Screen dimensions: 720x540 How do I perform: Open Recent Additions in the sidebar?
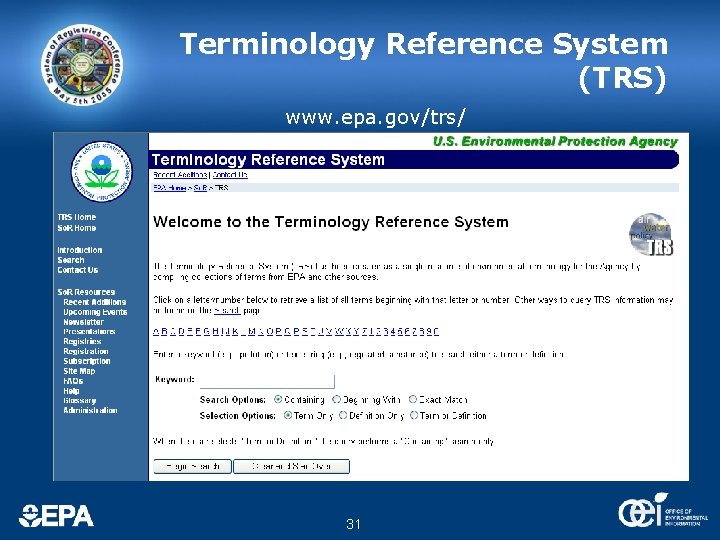click(95, 302)
